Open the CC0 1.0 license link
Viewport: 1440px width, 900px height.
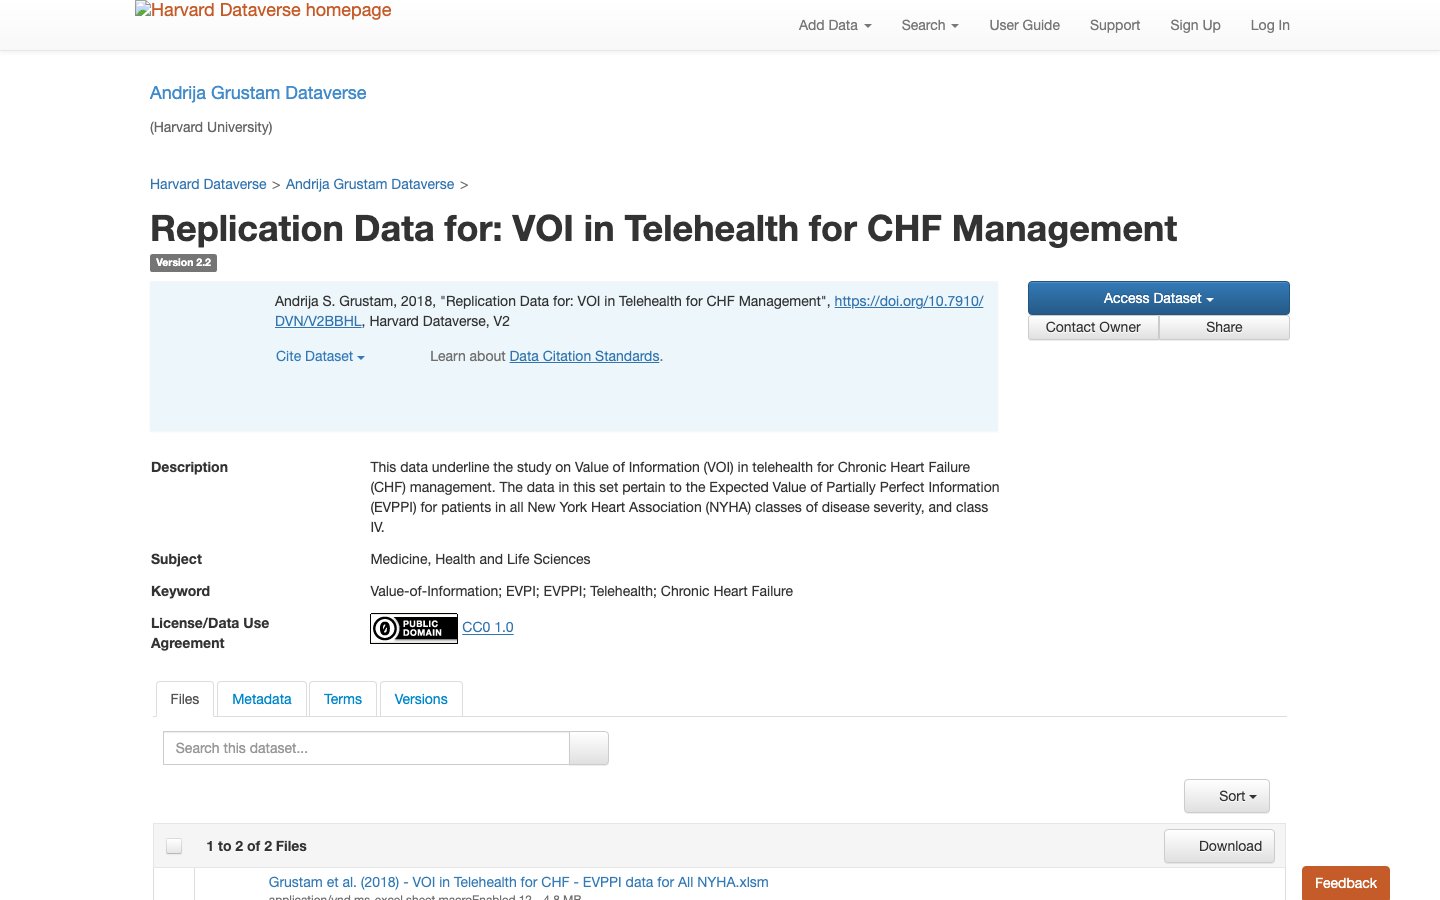tap(488, 627)
